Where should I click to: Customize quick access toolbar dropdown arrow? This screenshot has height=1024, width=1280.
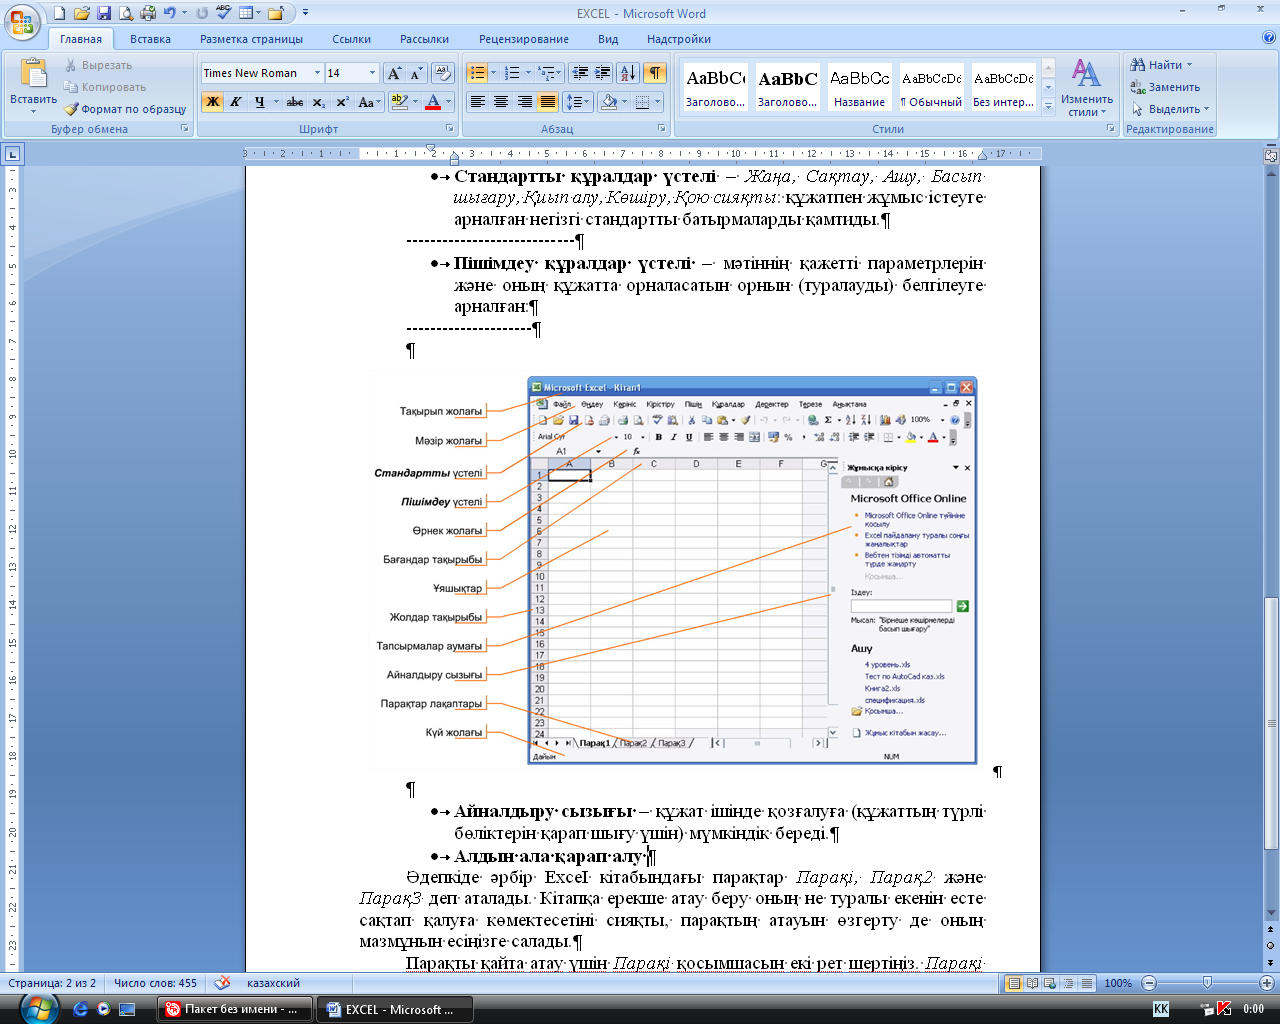point(305,13)
